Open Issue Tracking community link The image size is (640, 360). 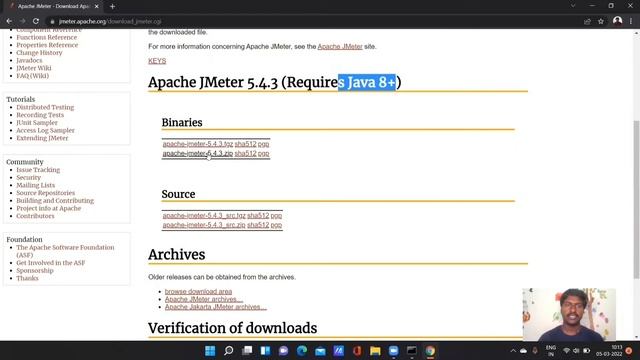(38, 170)
